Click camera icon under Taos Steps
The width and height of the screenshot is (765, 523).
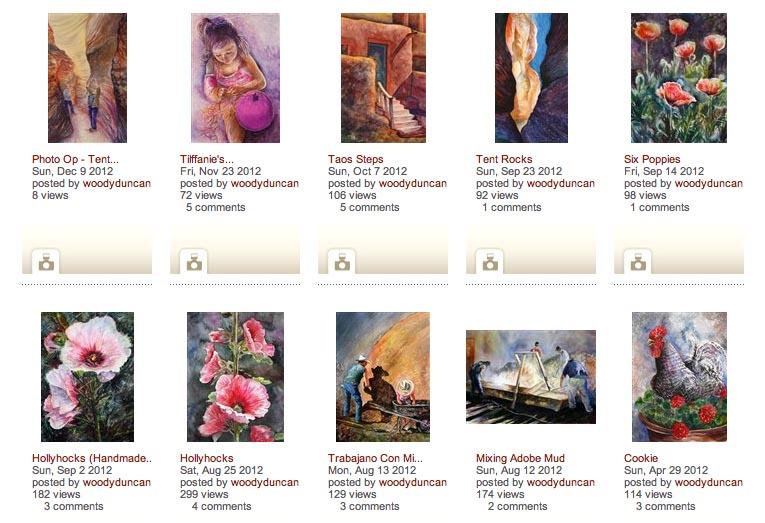(342, 262)
